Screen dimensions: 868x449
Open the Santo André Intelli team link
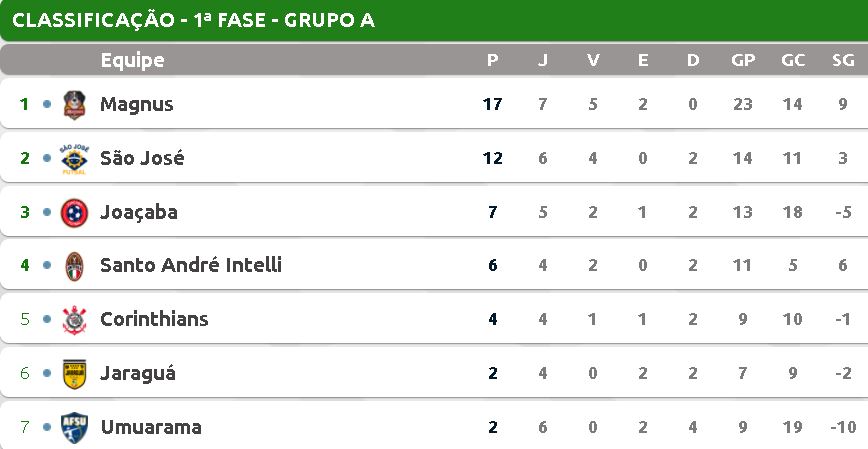click(x=191, y=265)
